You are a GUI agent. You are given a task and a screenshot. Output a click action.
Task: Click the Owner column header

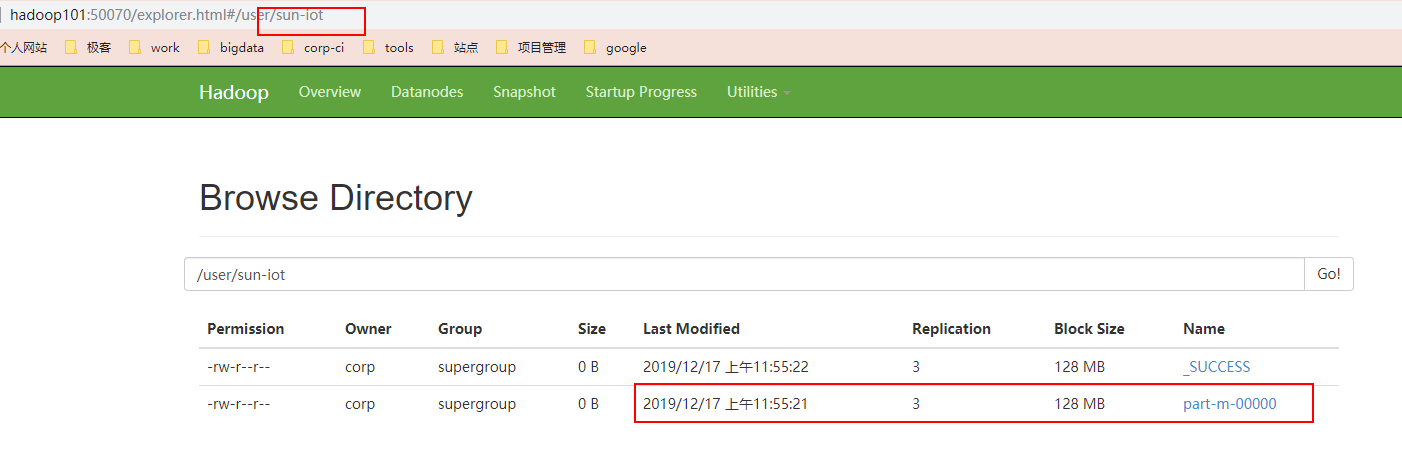(368, 329)
